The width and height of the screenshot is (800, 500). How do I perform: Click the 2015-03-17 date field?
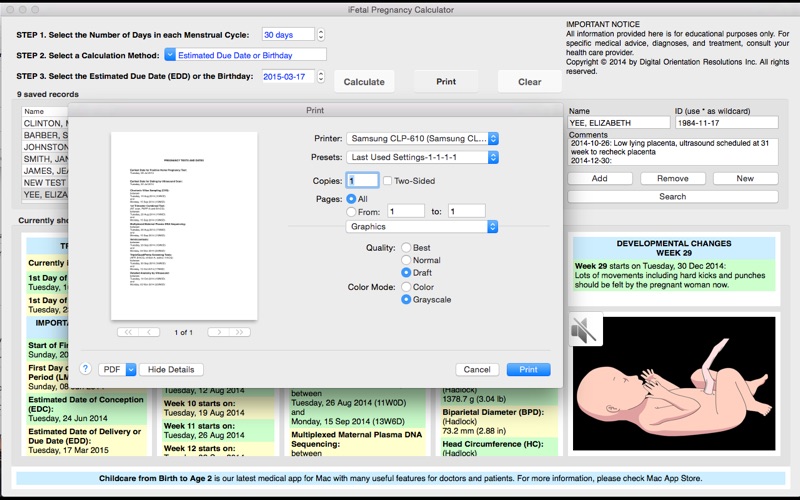(x=288, y=77)
